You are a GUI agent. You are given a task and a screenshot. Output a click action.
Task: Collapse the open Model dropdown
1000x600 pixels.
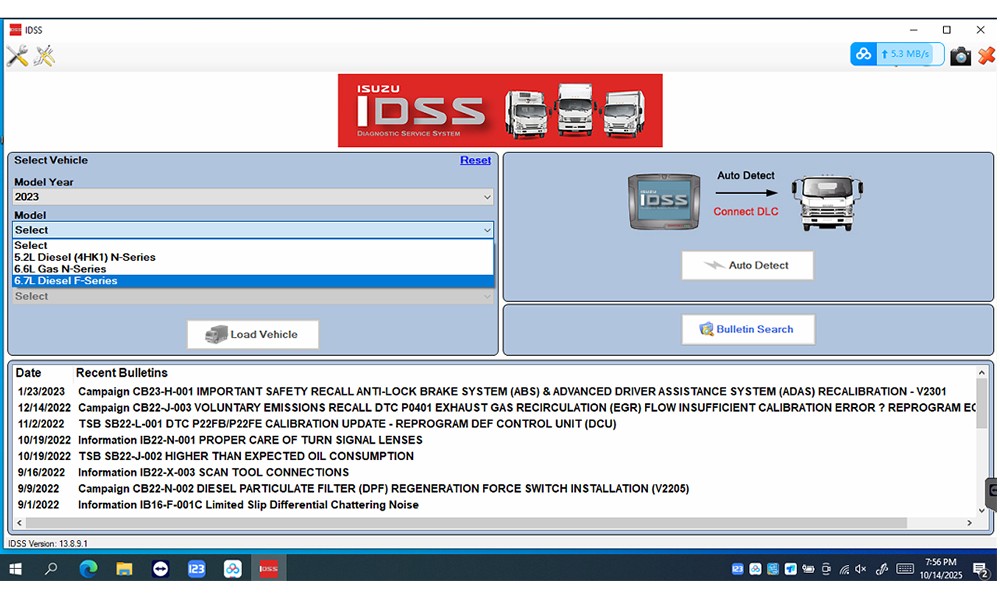(x=486, y=230)
